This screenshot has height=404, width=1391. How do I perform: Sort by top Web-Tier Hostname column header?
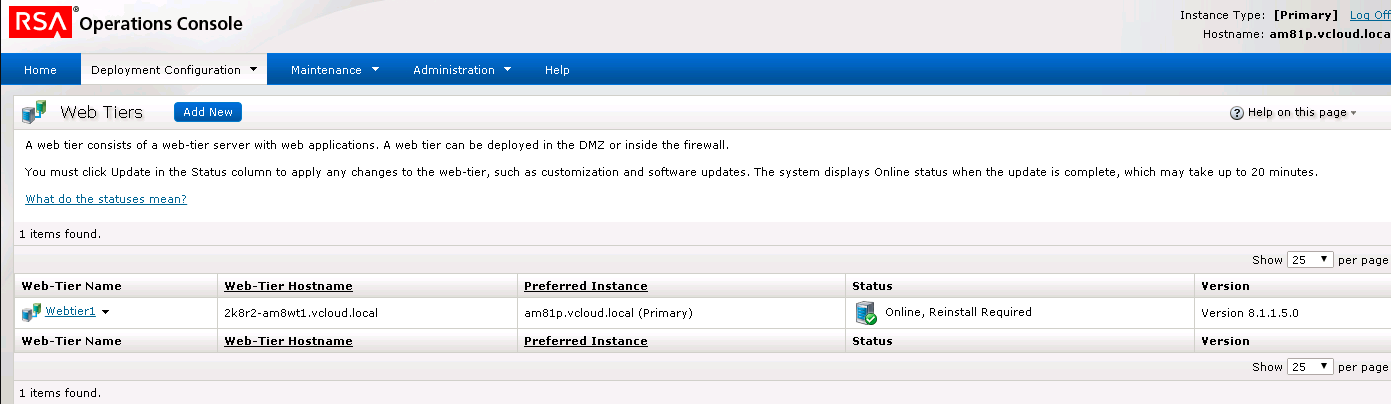(288, 286)
